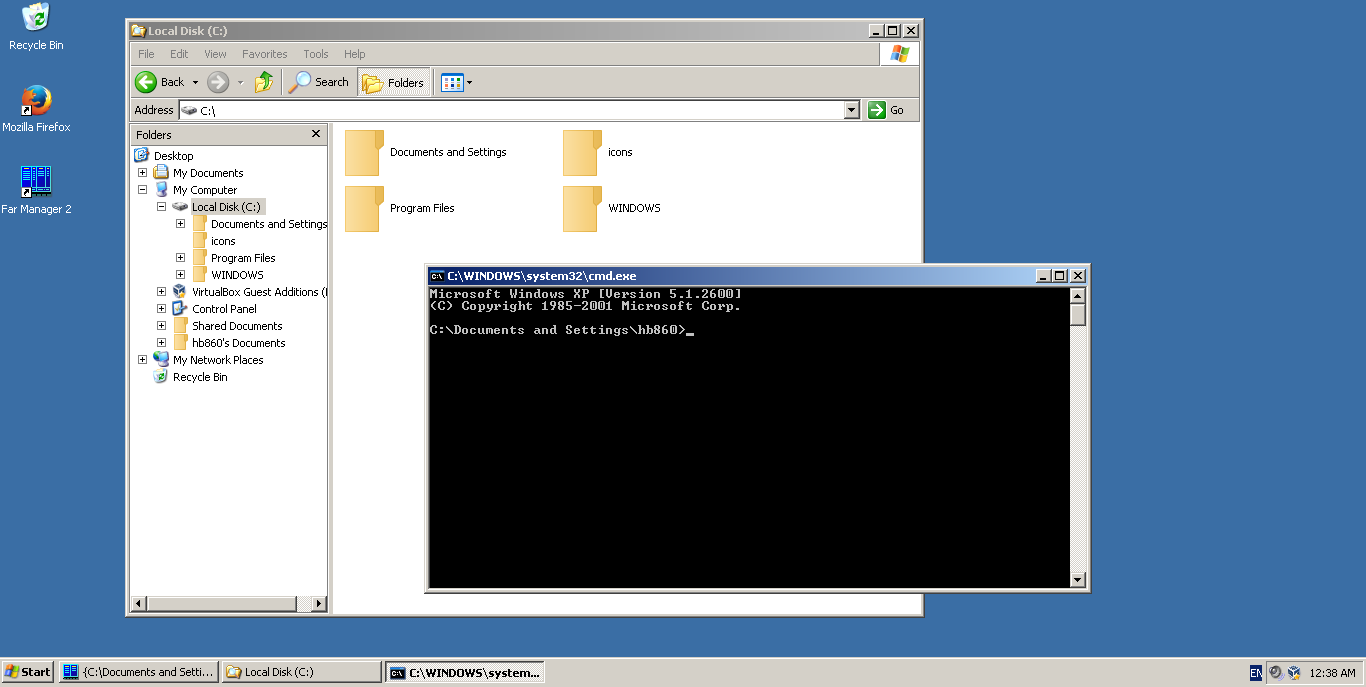The height and width of the screenshot is (687, 1366).
Task: Open Mozilla Firefox from the desktop
Action: click(34, 102)
